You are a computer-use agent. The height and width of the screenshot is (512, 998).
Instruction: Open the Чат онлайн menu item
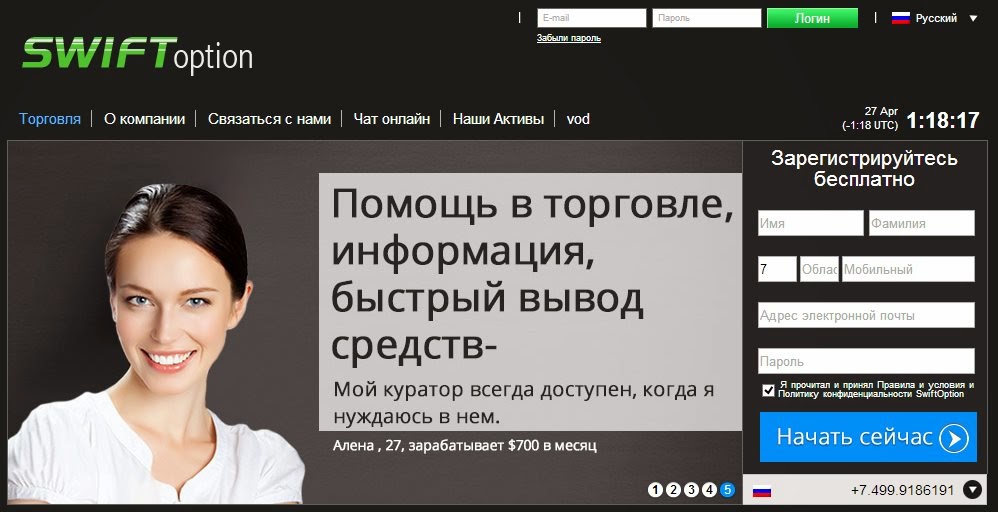tap(391, 119)
